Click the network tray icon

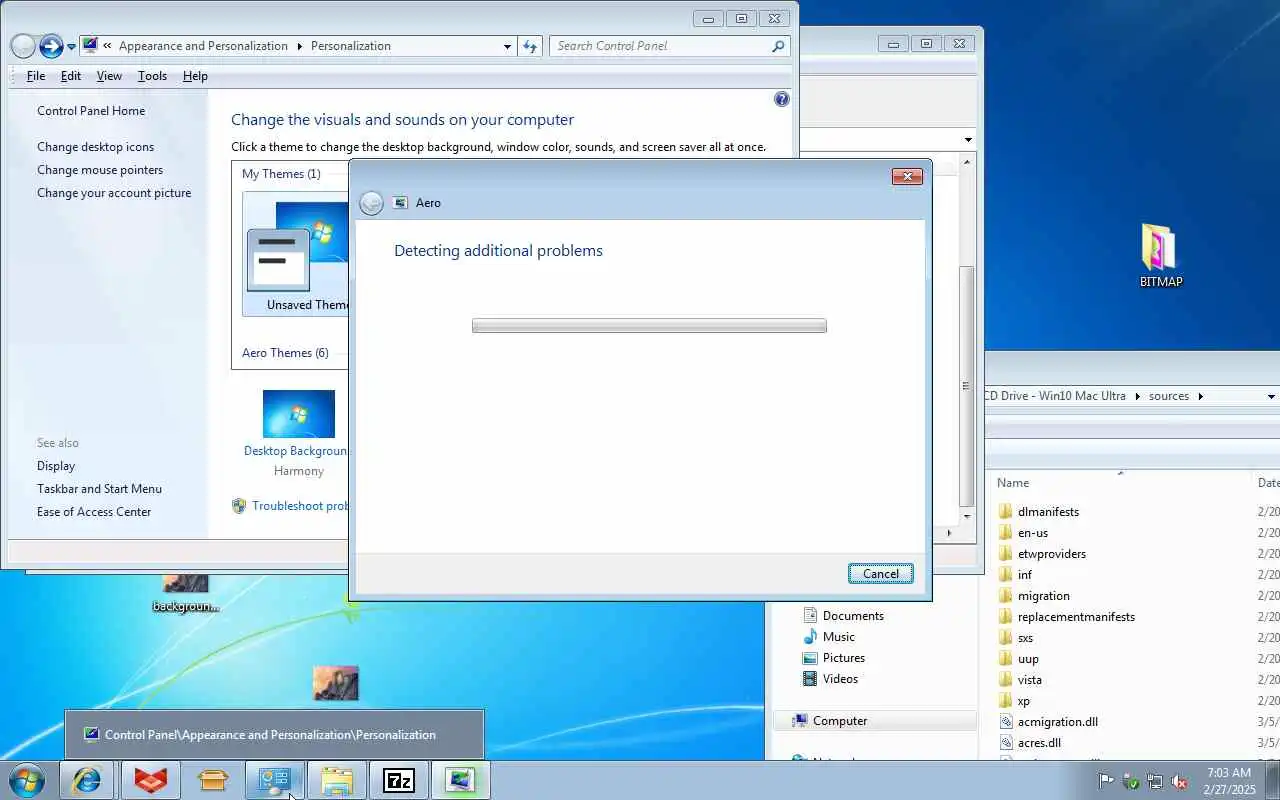click(x=1155, y=781)
